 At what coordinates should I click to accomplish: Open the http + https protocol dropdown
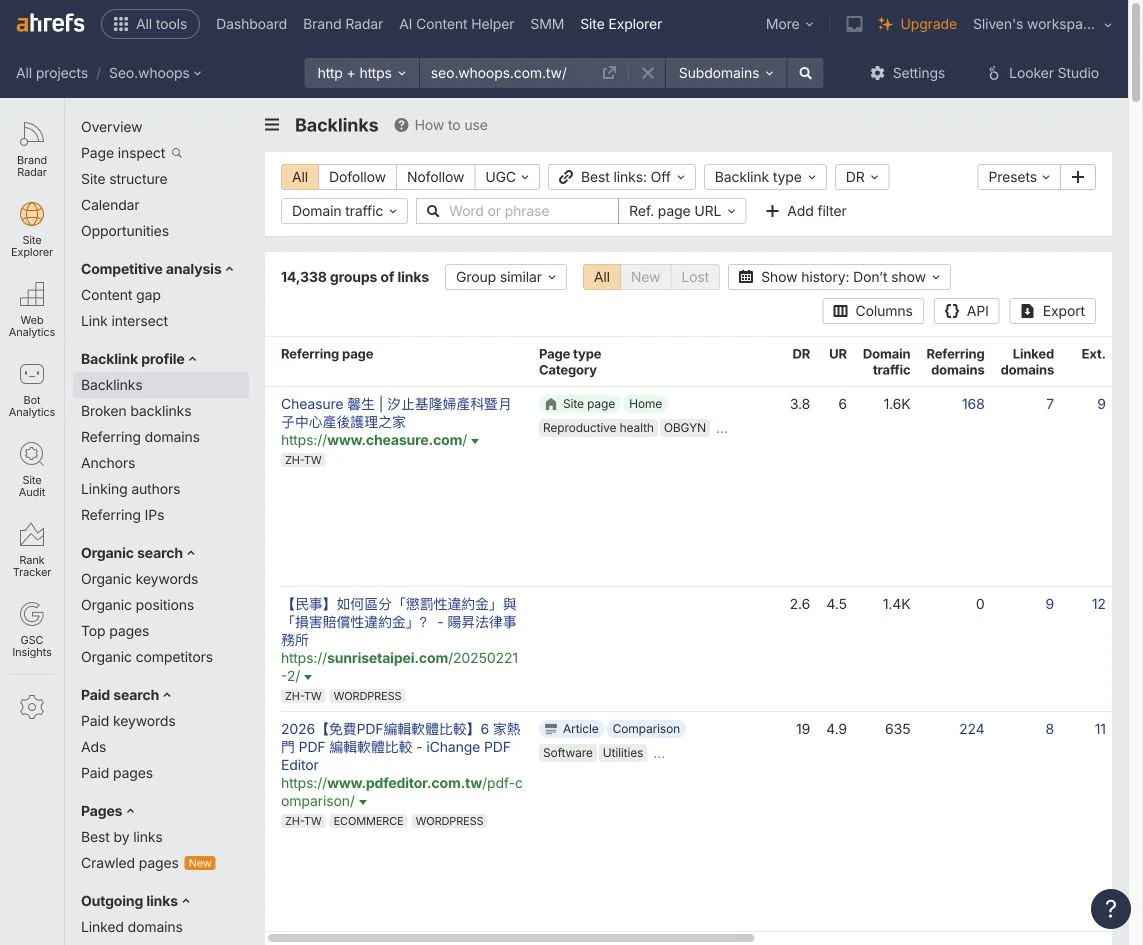[362, 73]
